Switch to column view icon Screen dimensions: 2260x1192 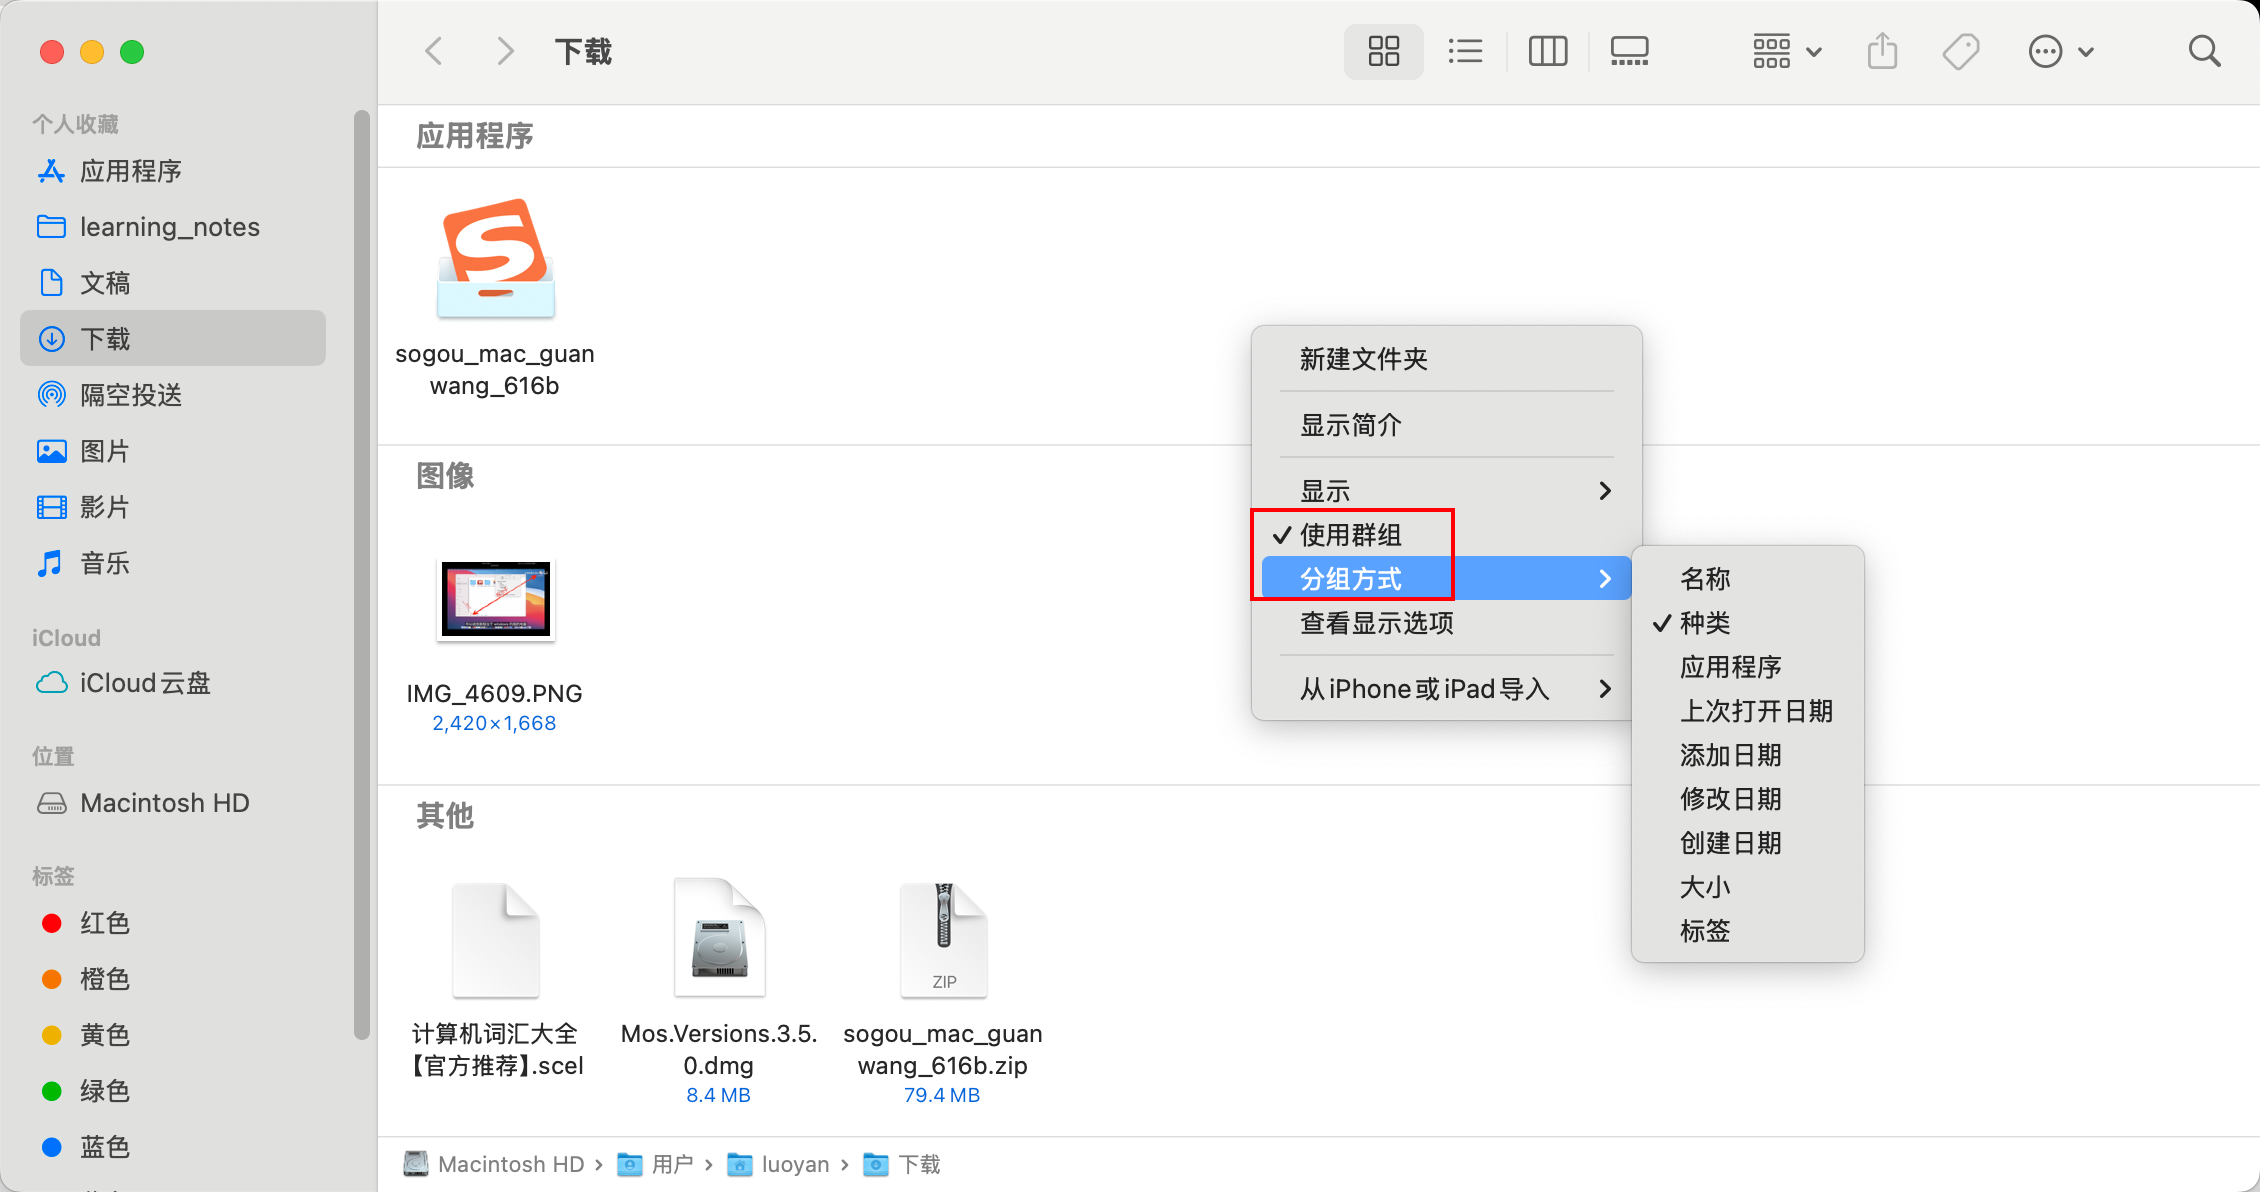point(1547,51)
